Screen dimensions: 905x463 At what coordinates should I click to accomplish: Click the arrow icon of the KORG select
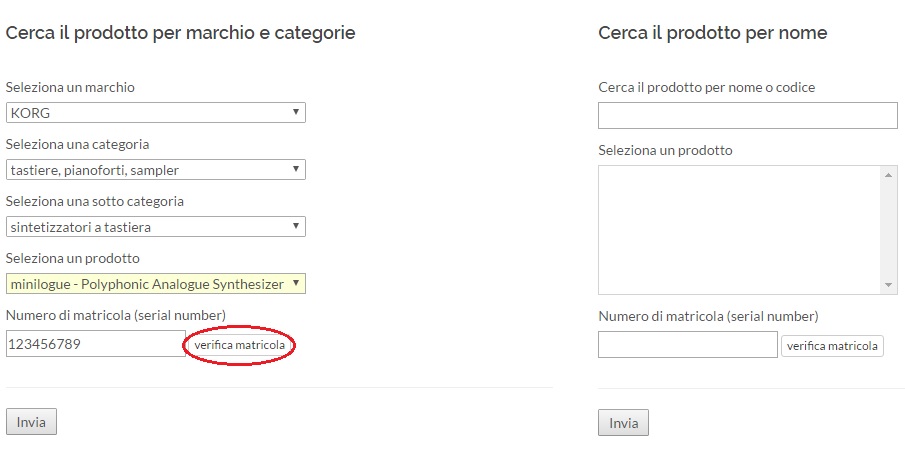296,111
